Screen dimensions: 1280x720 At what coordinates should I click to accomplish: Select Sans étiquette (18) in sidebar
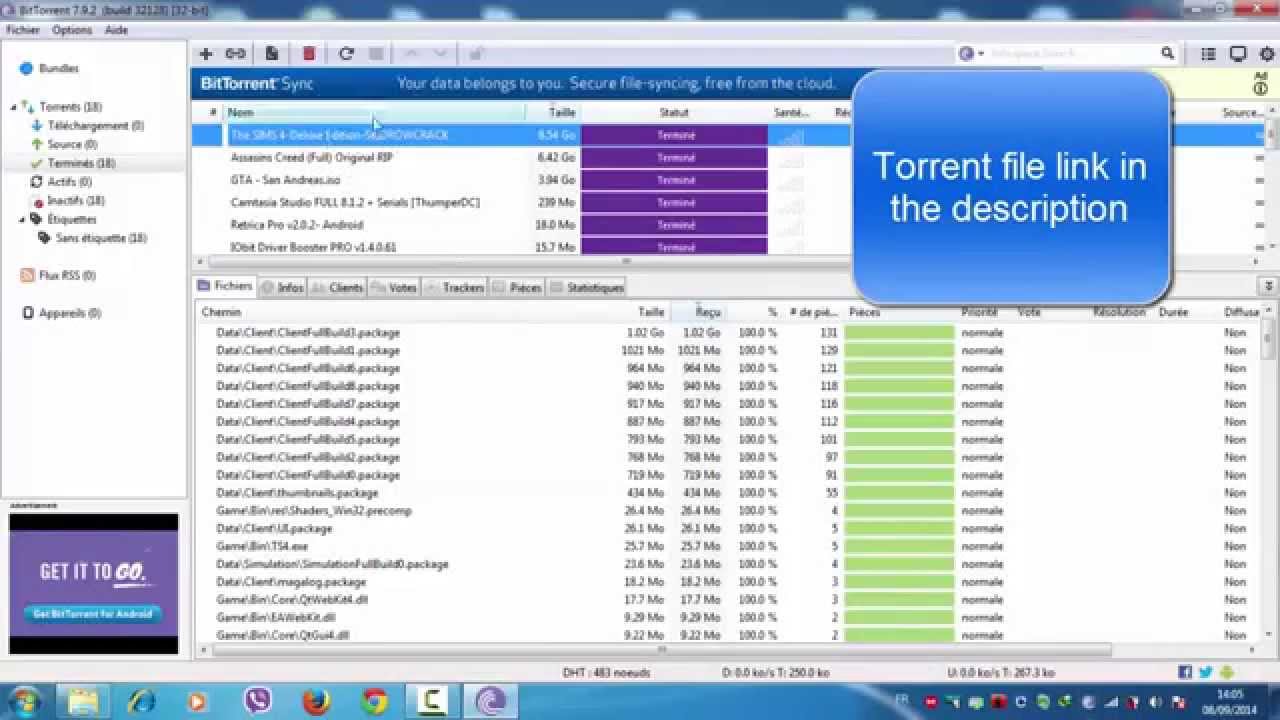101,238
